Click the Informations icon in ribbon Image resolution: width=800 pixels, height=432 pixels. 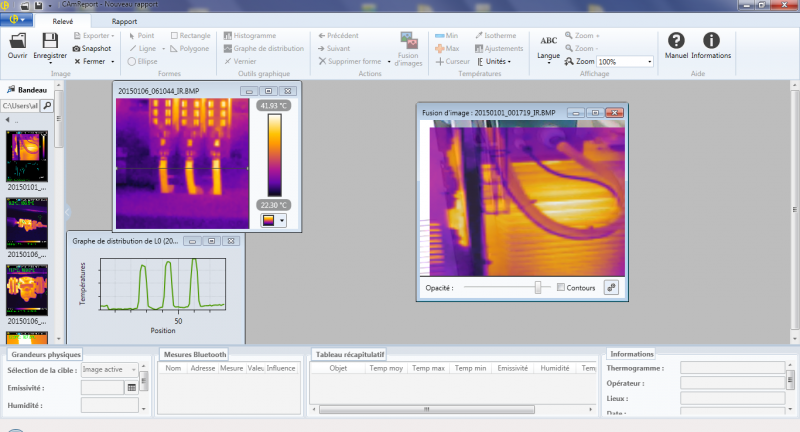tap(711, 41)
